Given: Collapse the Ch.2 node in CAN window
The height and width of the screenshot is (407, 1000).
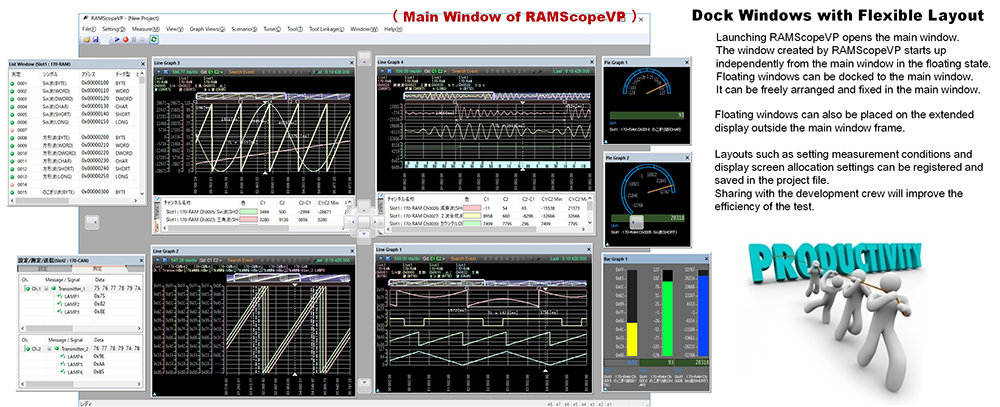Looking at the screenshot, I should click(25, 349).
